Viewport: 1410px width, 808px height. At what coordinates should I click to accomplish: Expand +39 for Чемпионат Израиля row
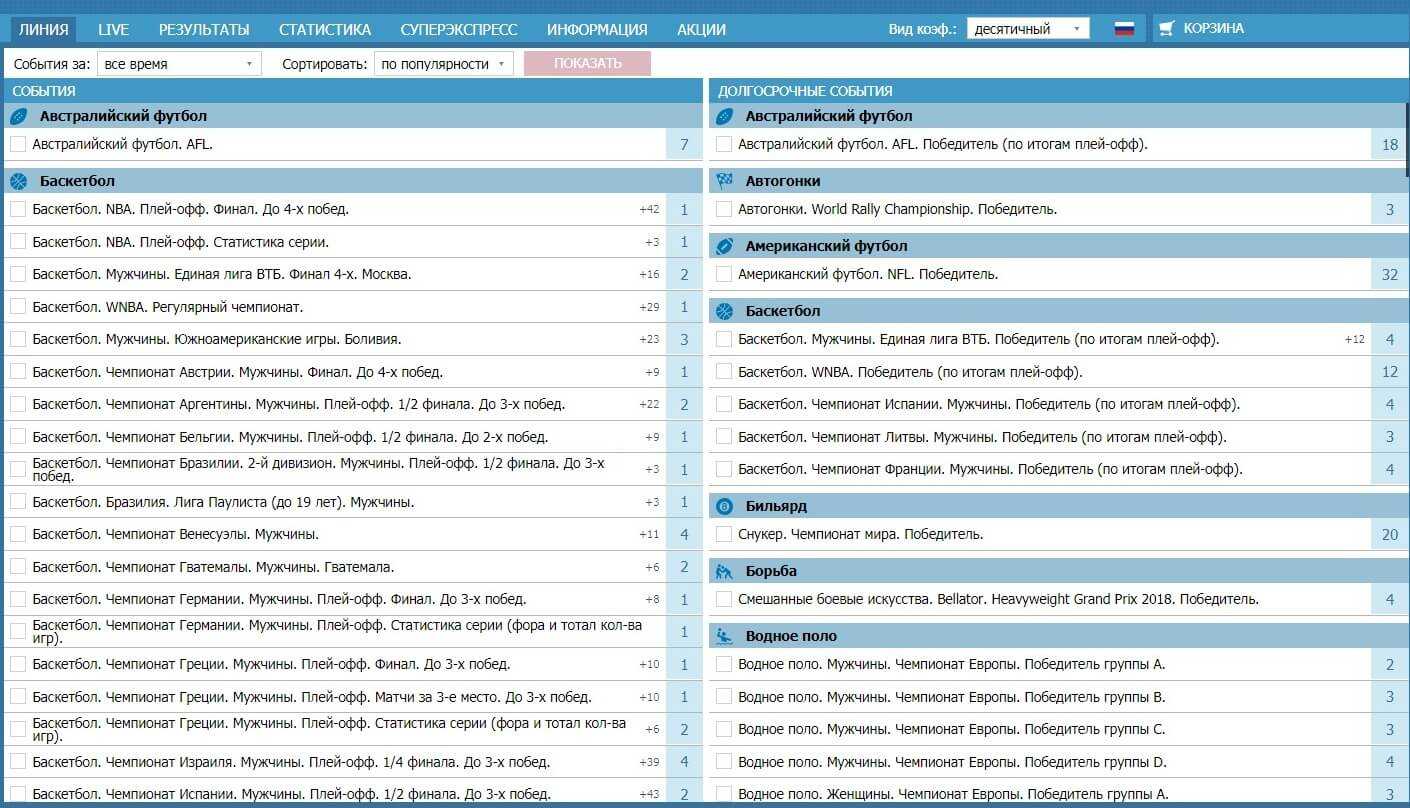tap(649, 762)
